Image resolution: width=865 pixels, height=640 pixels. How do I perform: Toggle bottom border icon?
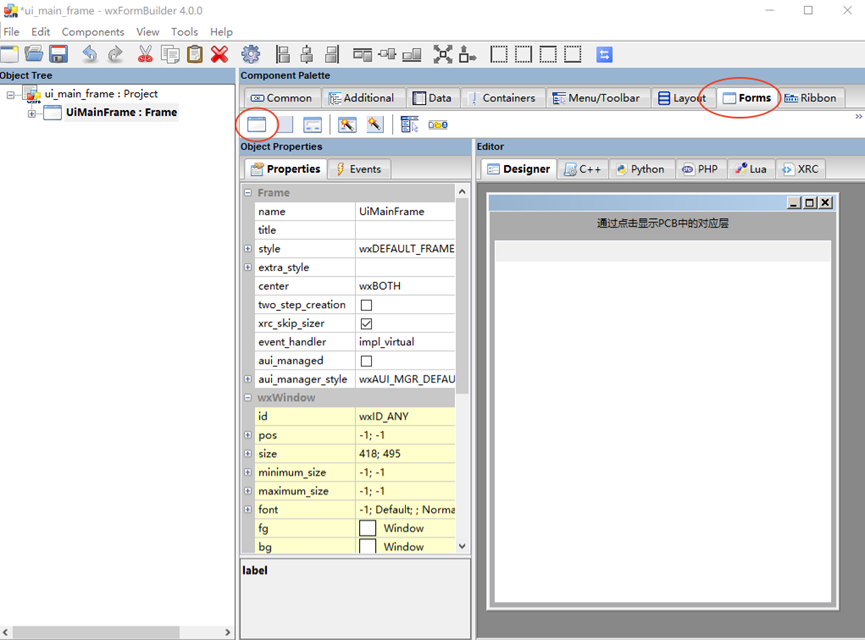pyautogui.click(x=573, y=54)
